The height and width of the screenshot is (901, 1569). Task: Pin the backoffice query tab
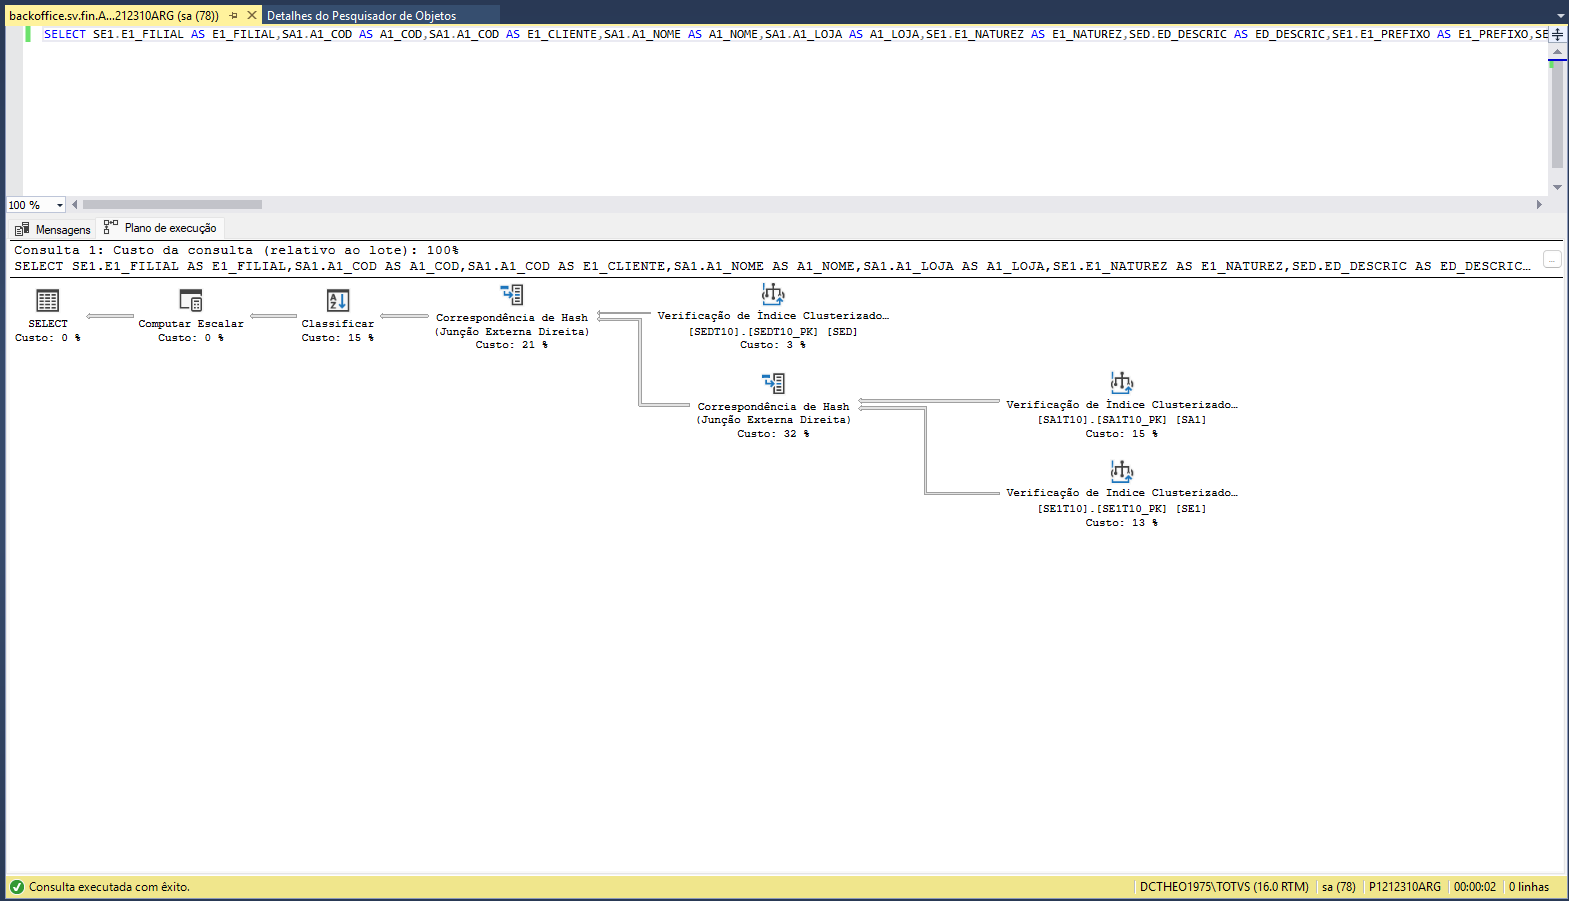point(233,15)
